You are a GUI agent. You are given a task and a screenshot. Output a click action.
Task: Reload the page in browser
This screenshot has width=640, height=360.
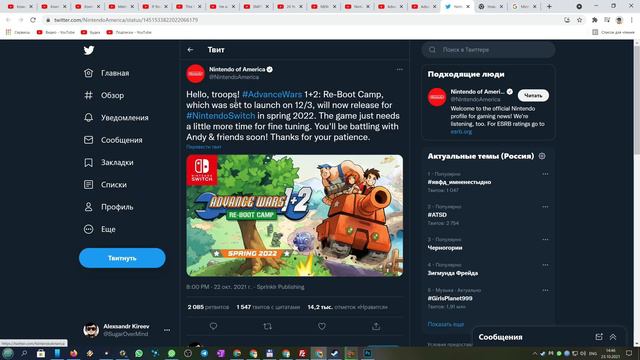tap(33, 20)
